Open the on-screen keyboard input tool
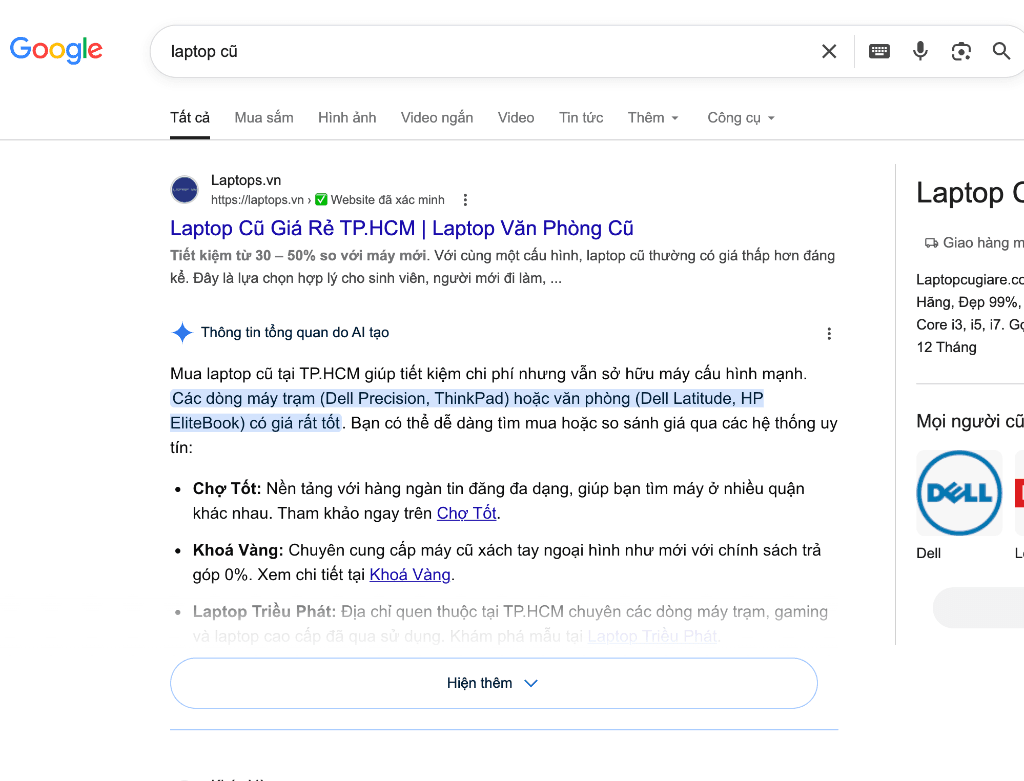This screenshot has width=1024, height=781. tap(879, 51)
